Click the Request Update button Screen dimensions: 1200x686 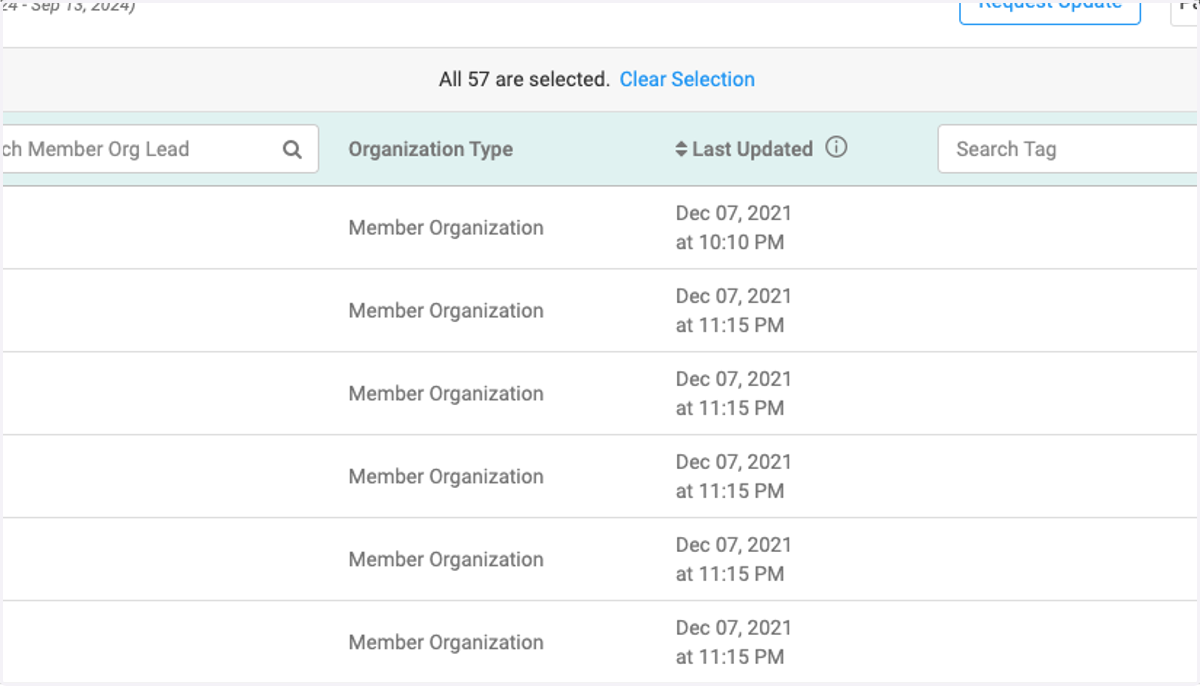click(1050, 12)
